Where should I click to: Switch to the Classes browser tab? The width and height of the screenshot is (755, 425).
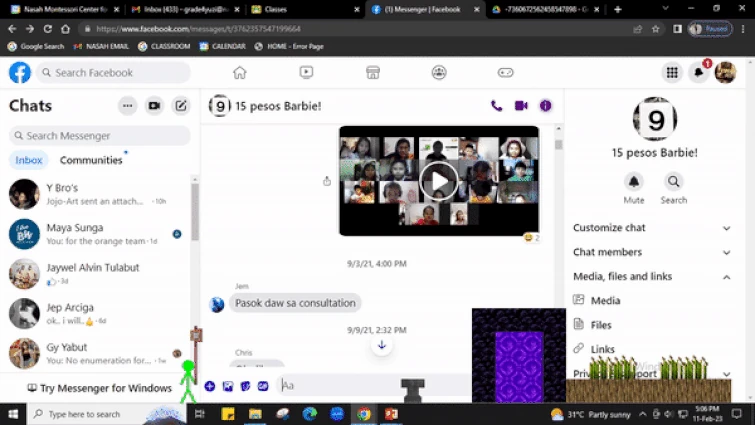point(305,9)
